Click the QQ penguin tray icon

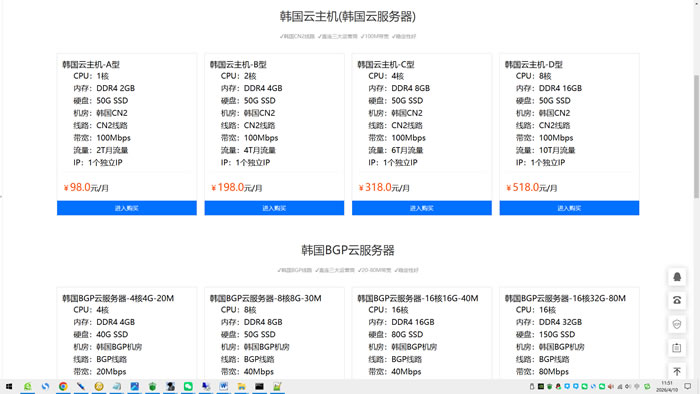point(558,386)
